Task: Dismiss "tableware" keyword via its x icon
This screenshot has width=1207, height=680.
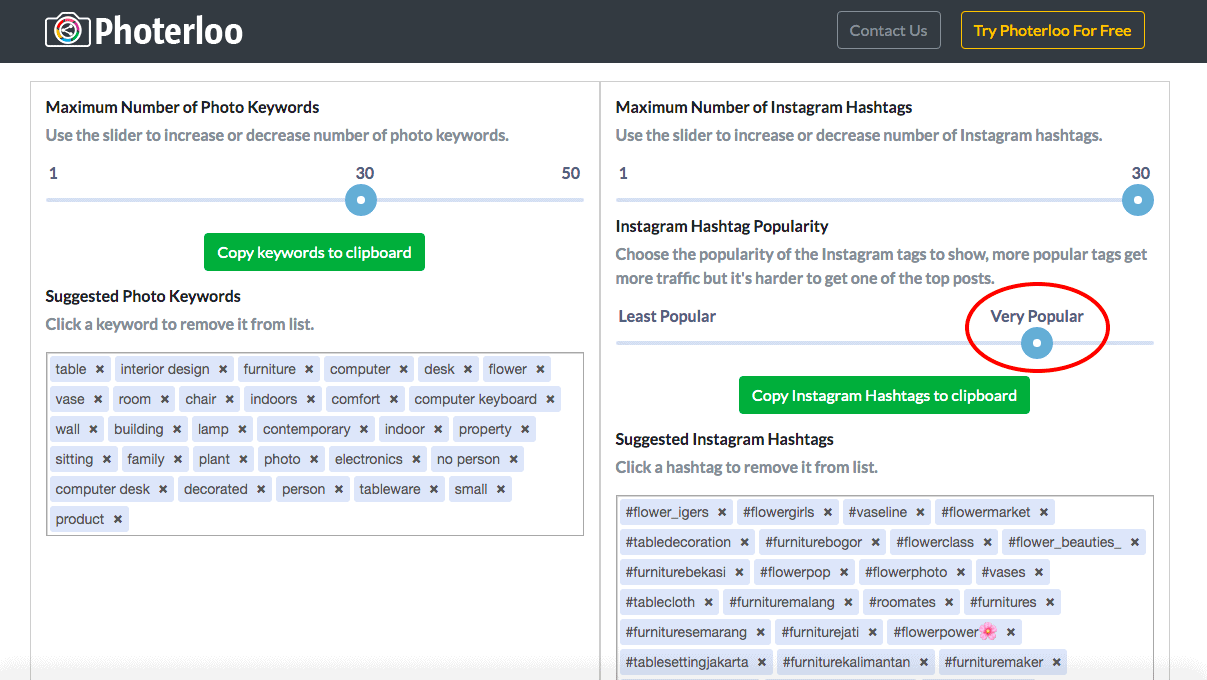Action: pyautogui.click(x=432, y=488)
